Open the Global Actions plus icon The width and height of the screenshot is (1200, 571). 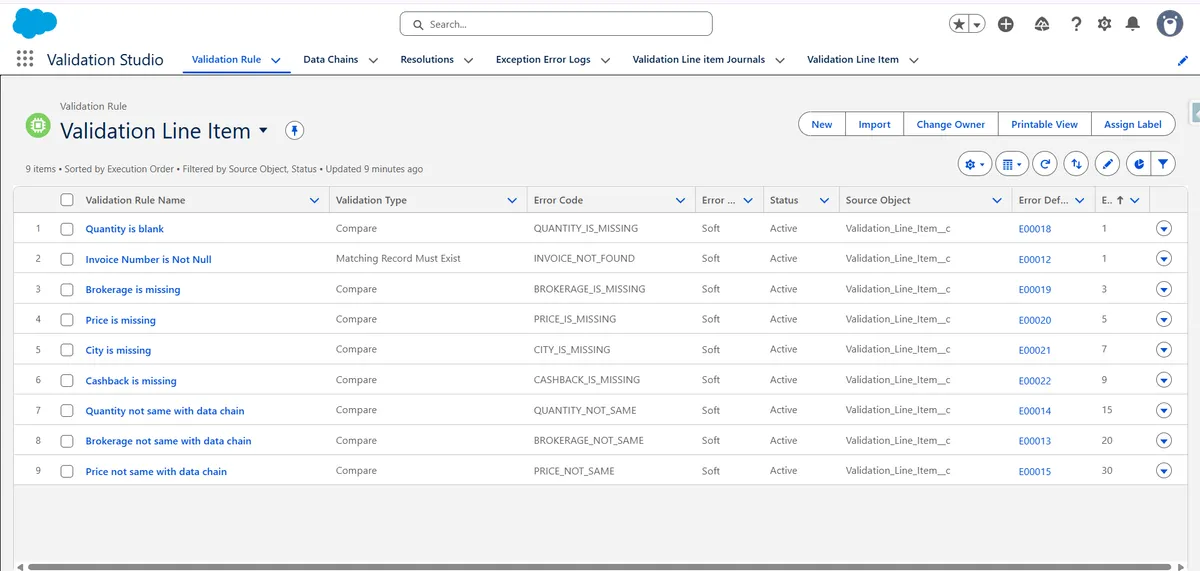1006,24
